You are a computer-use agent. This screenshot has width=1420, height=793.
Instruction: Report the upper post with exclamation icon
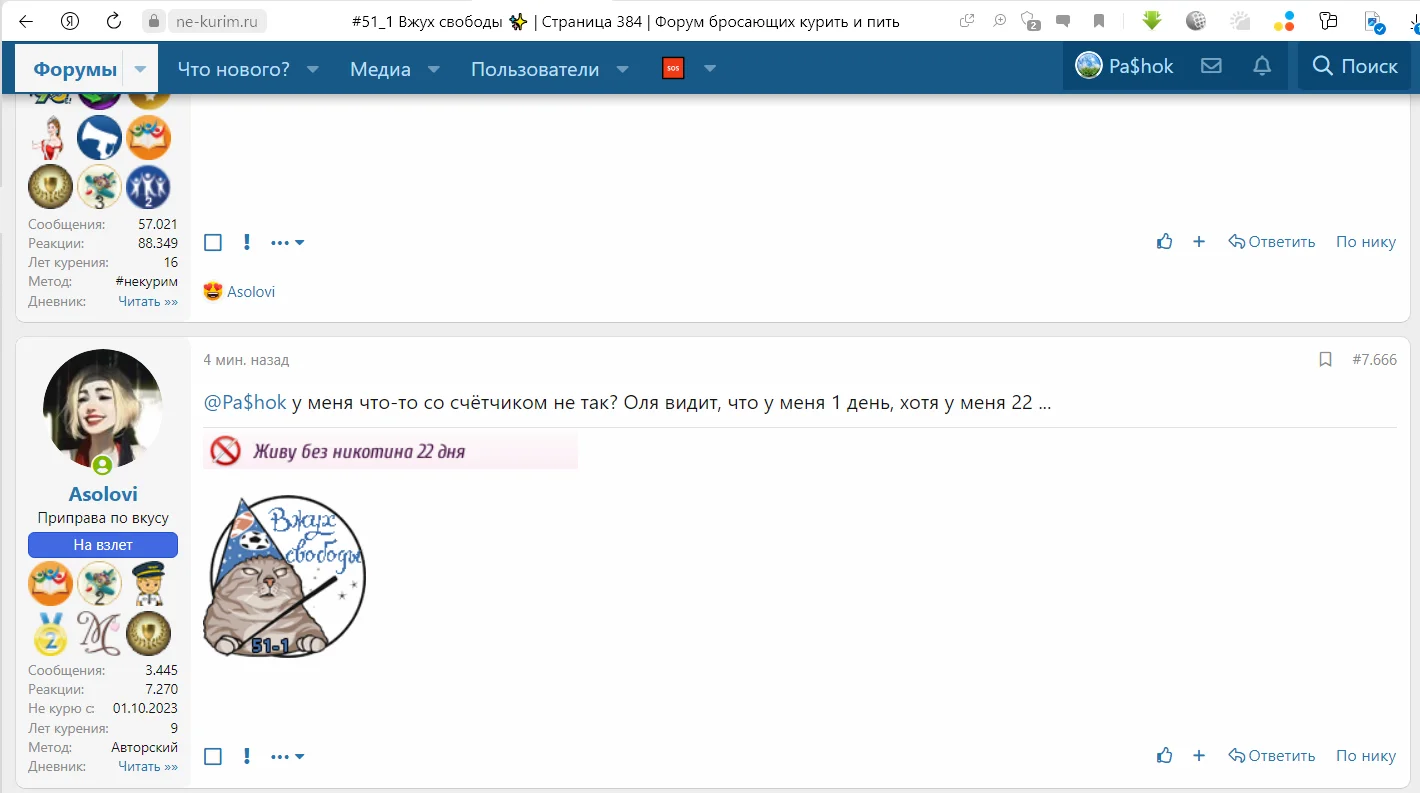point(246,242)
